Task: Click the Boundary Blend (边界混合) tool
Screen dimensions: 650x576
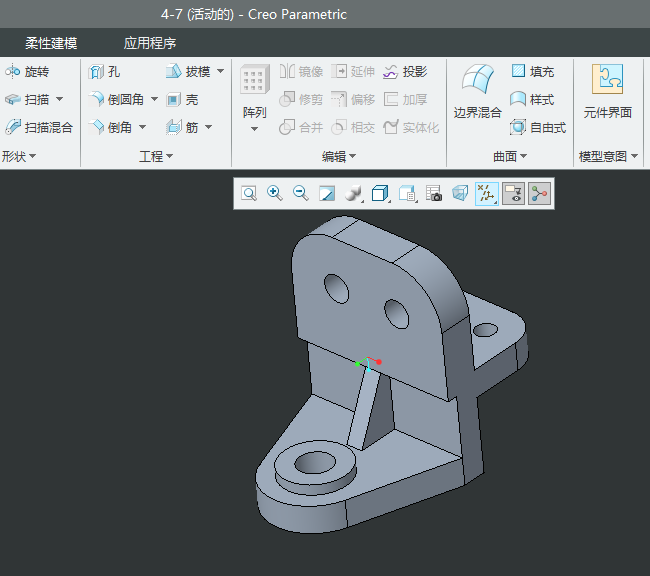Action: pyautogui.click(x=477, y=93)
